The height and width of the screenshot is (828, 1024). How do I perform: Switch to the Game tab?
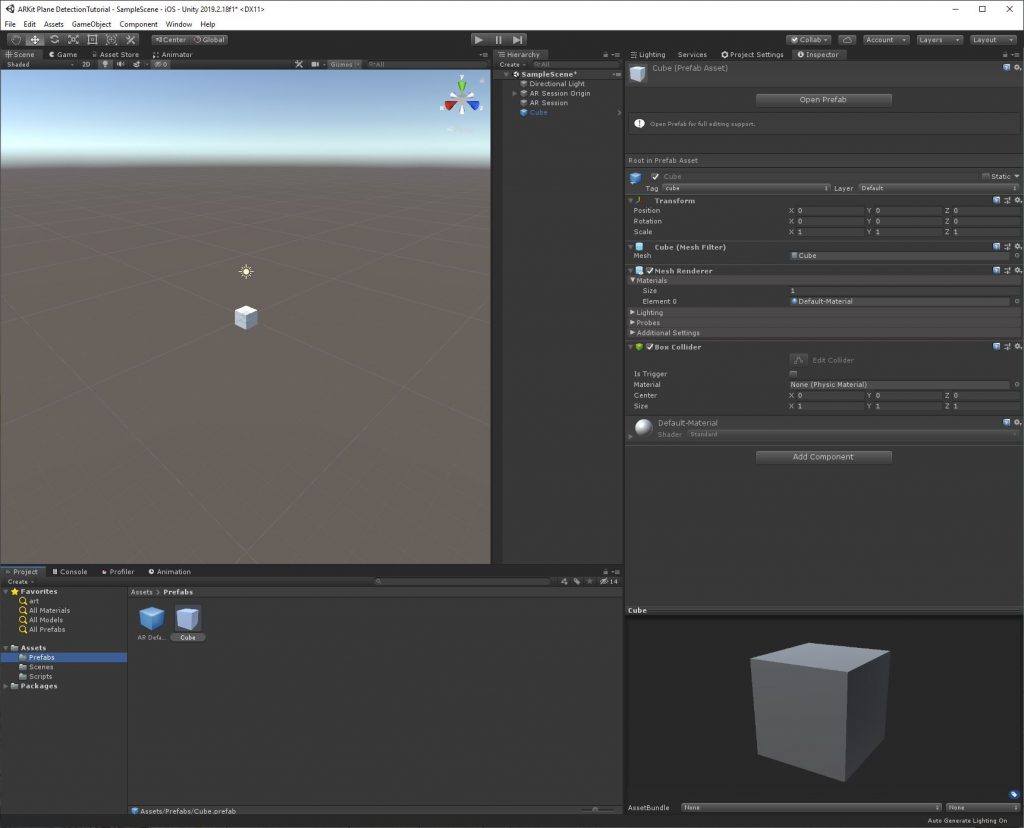[63, 55]
